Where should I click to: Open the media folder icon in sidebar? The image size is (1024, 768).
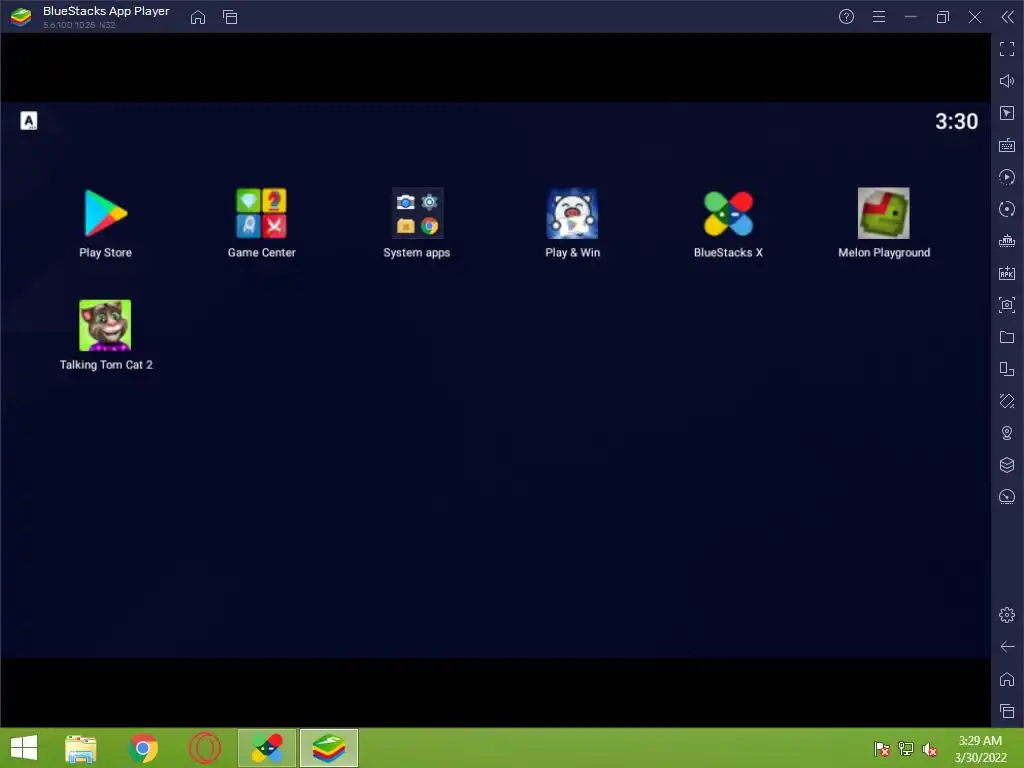click(x=1007, y=337)
